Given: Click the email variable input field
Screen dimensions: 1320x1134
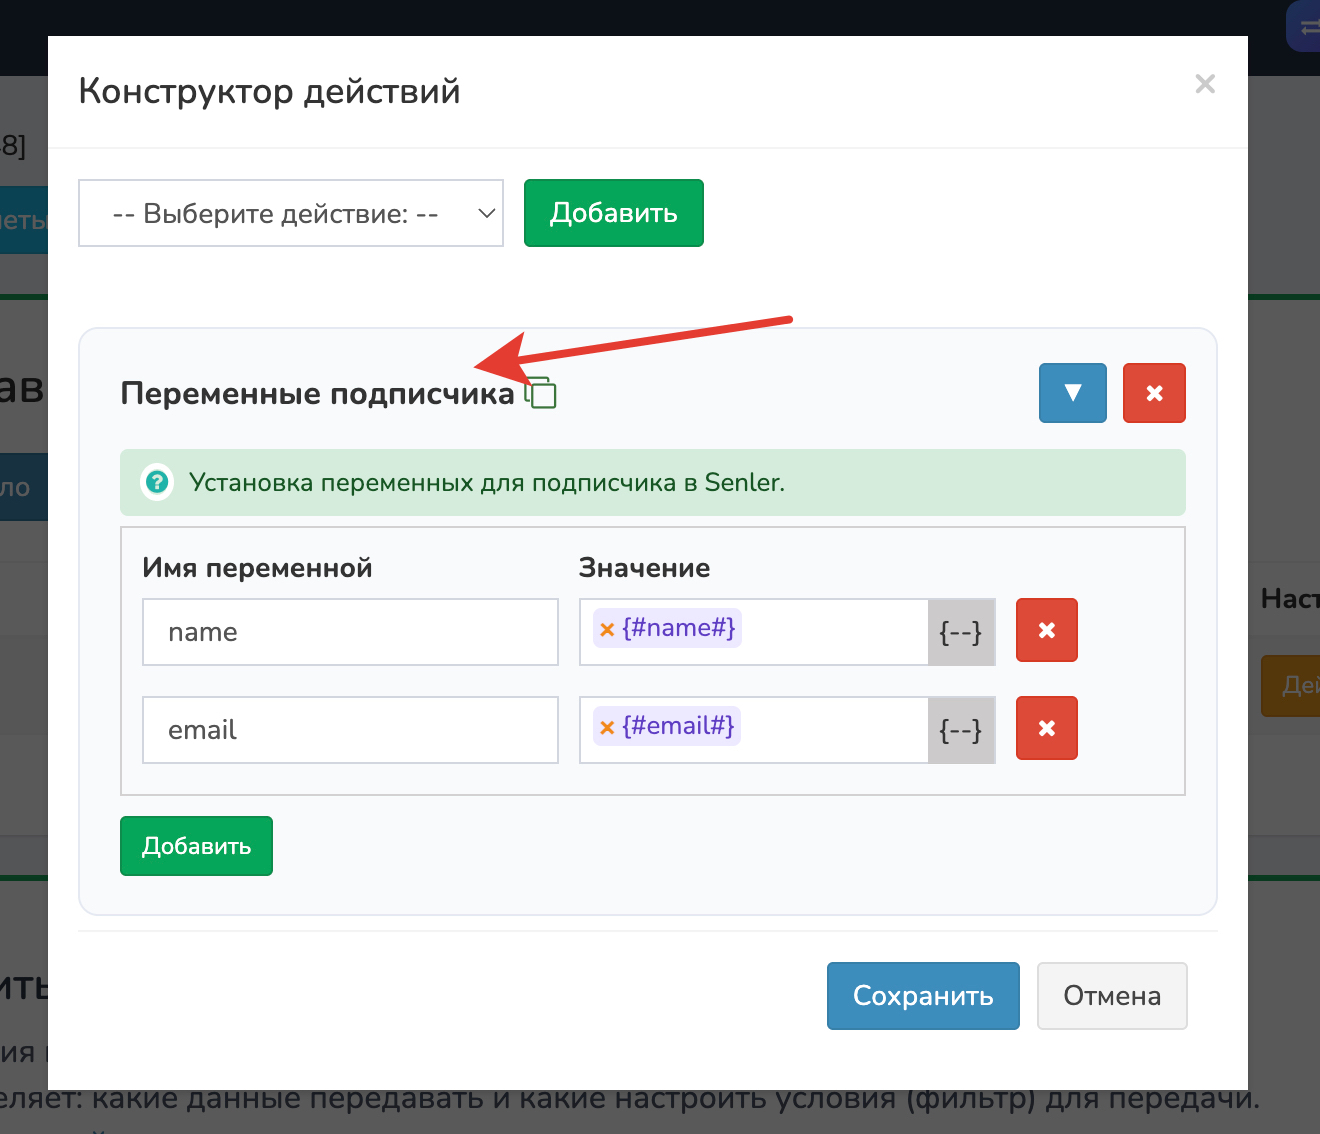Looking at the screenshot, I should point(350,730).
